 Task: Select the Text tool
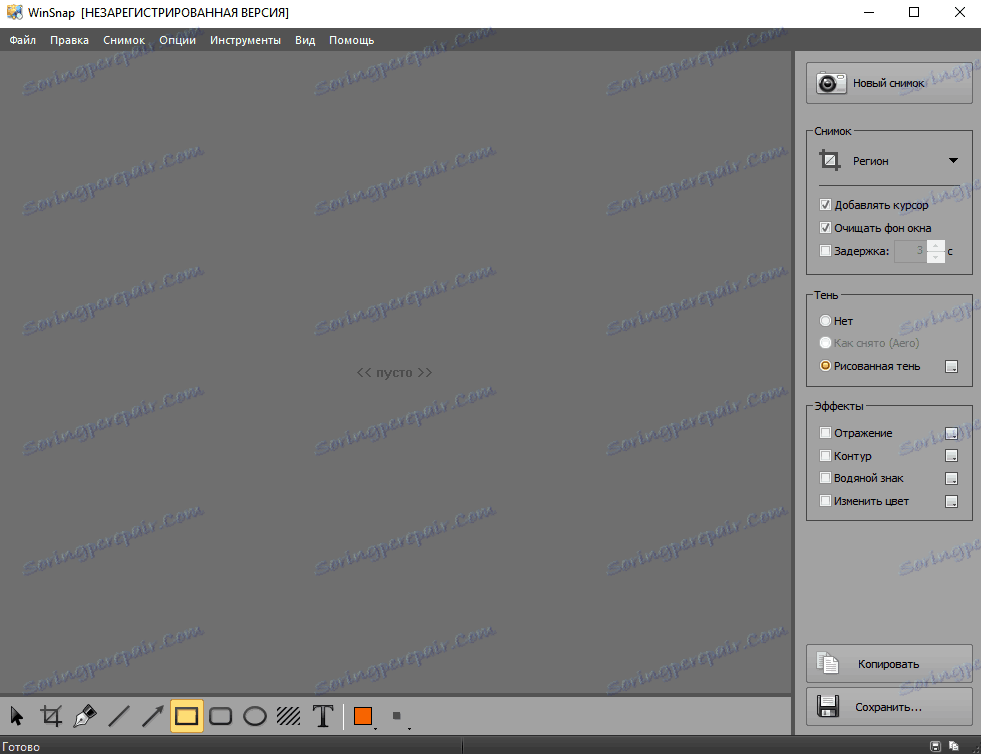tap(323, 716)
